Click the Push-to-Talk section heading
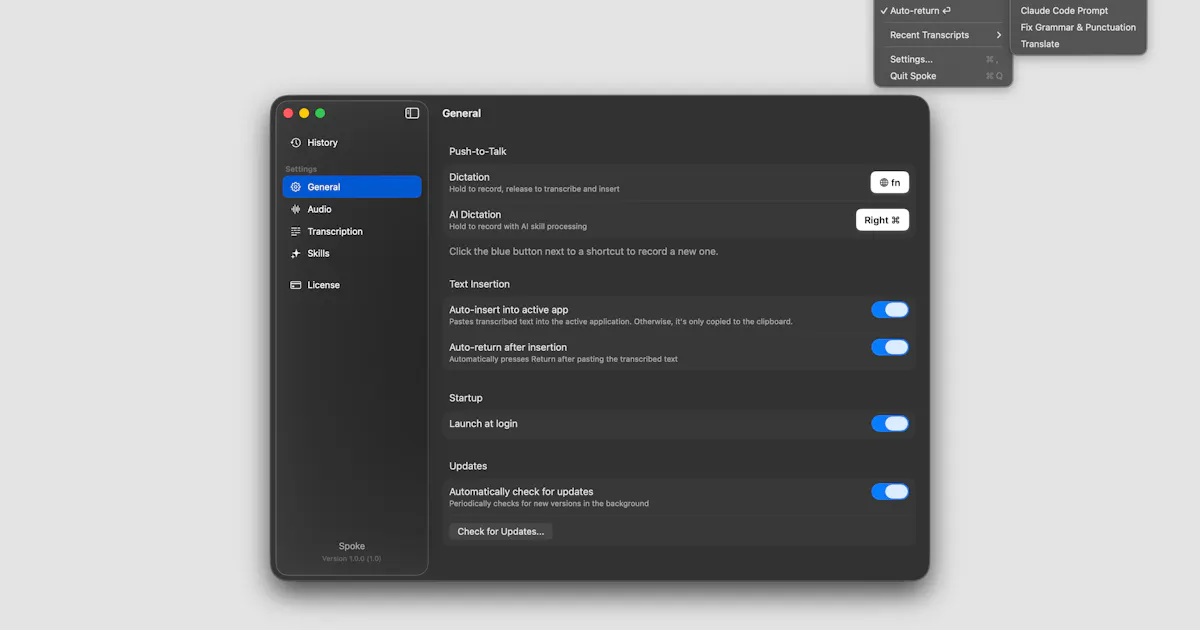1200x630 pixels. [478, 151]
